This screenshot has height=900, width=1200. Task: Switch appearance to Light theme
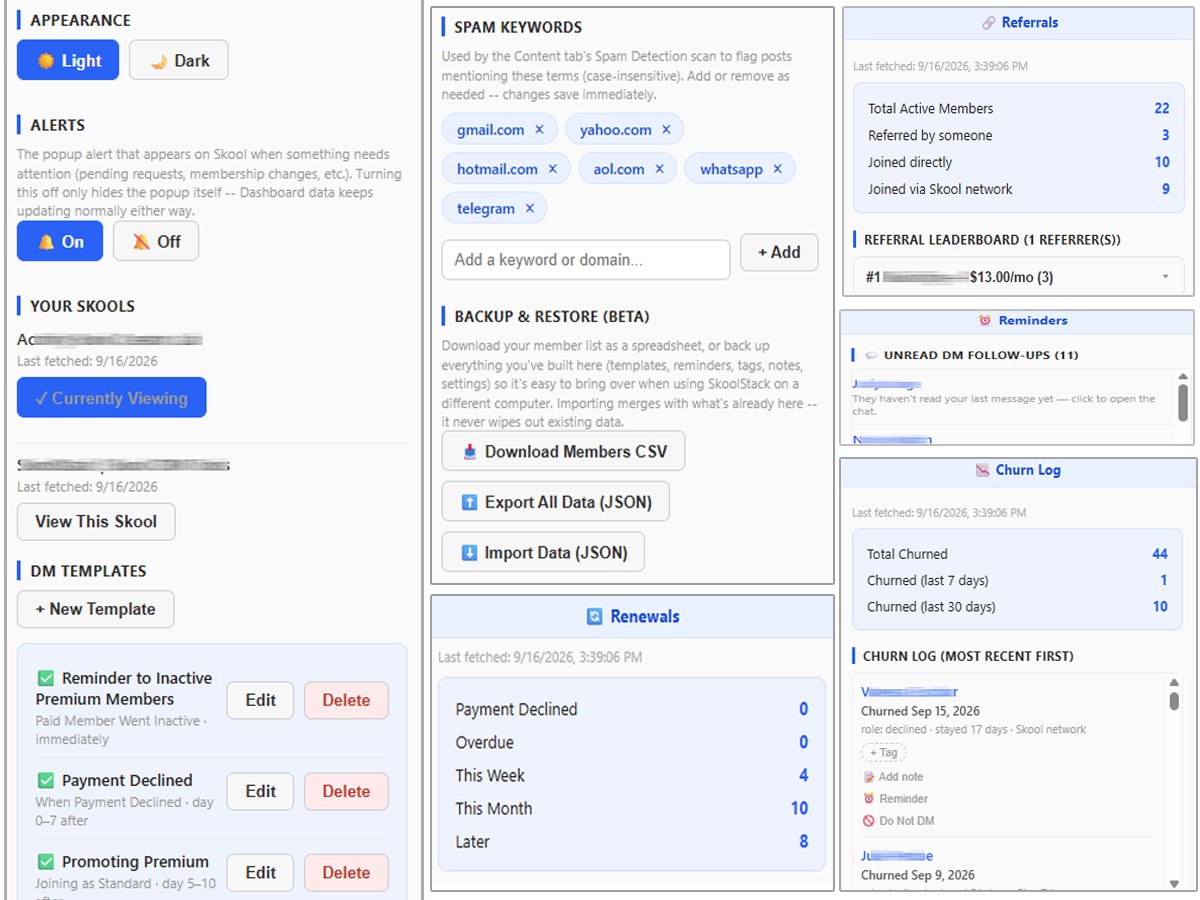[x=68, y=60]
